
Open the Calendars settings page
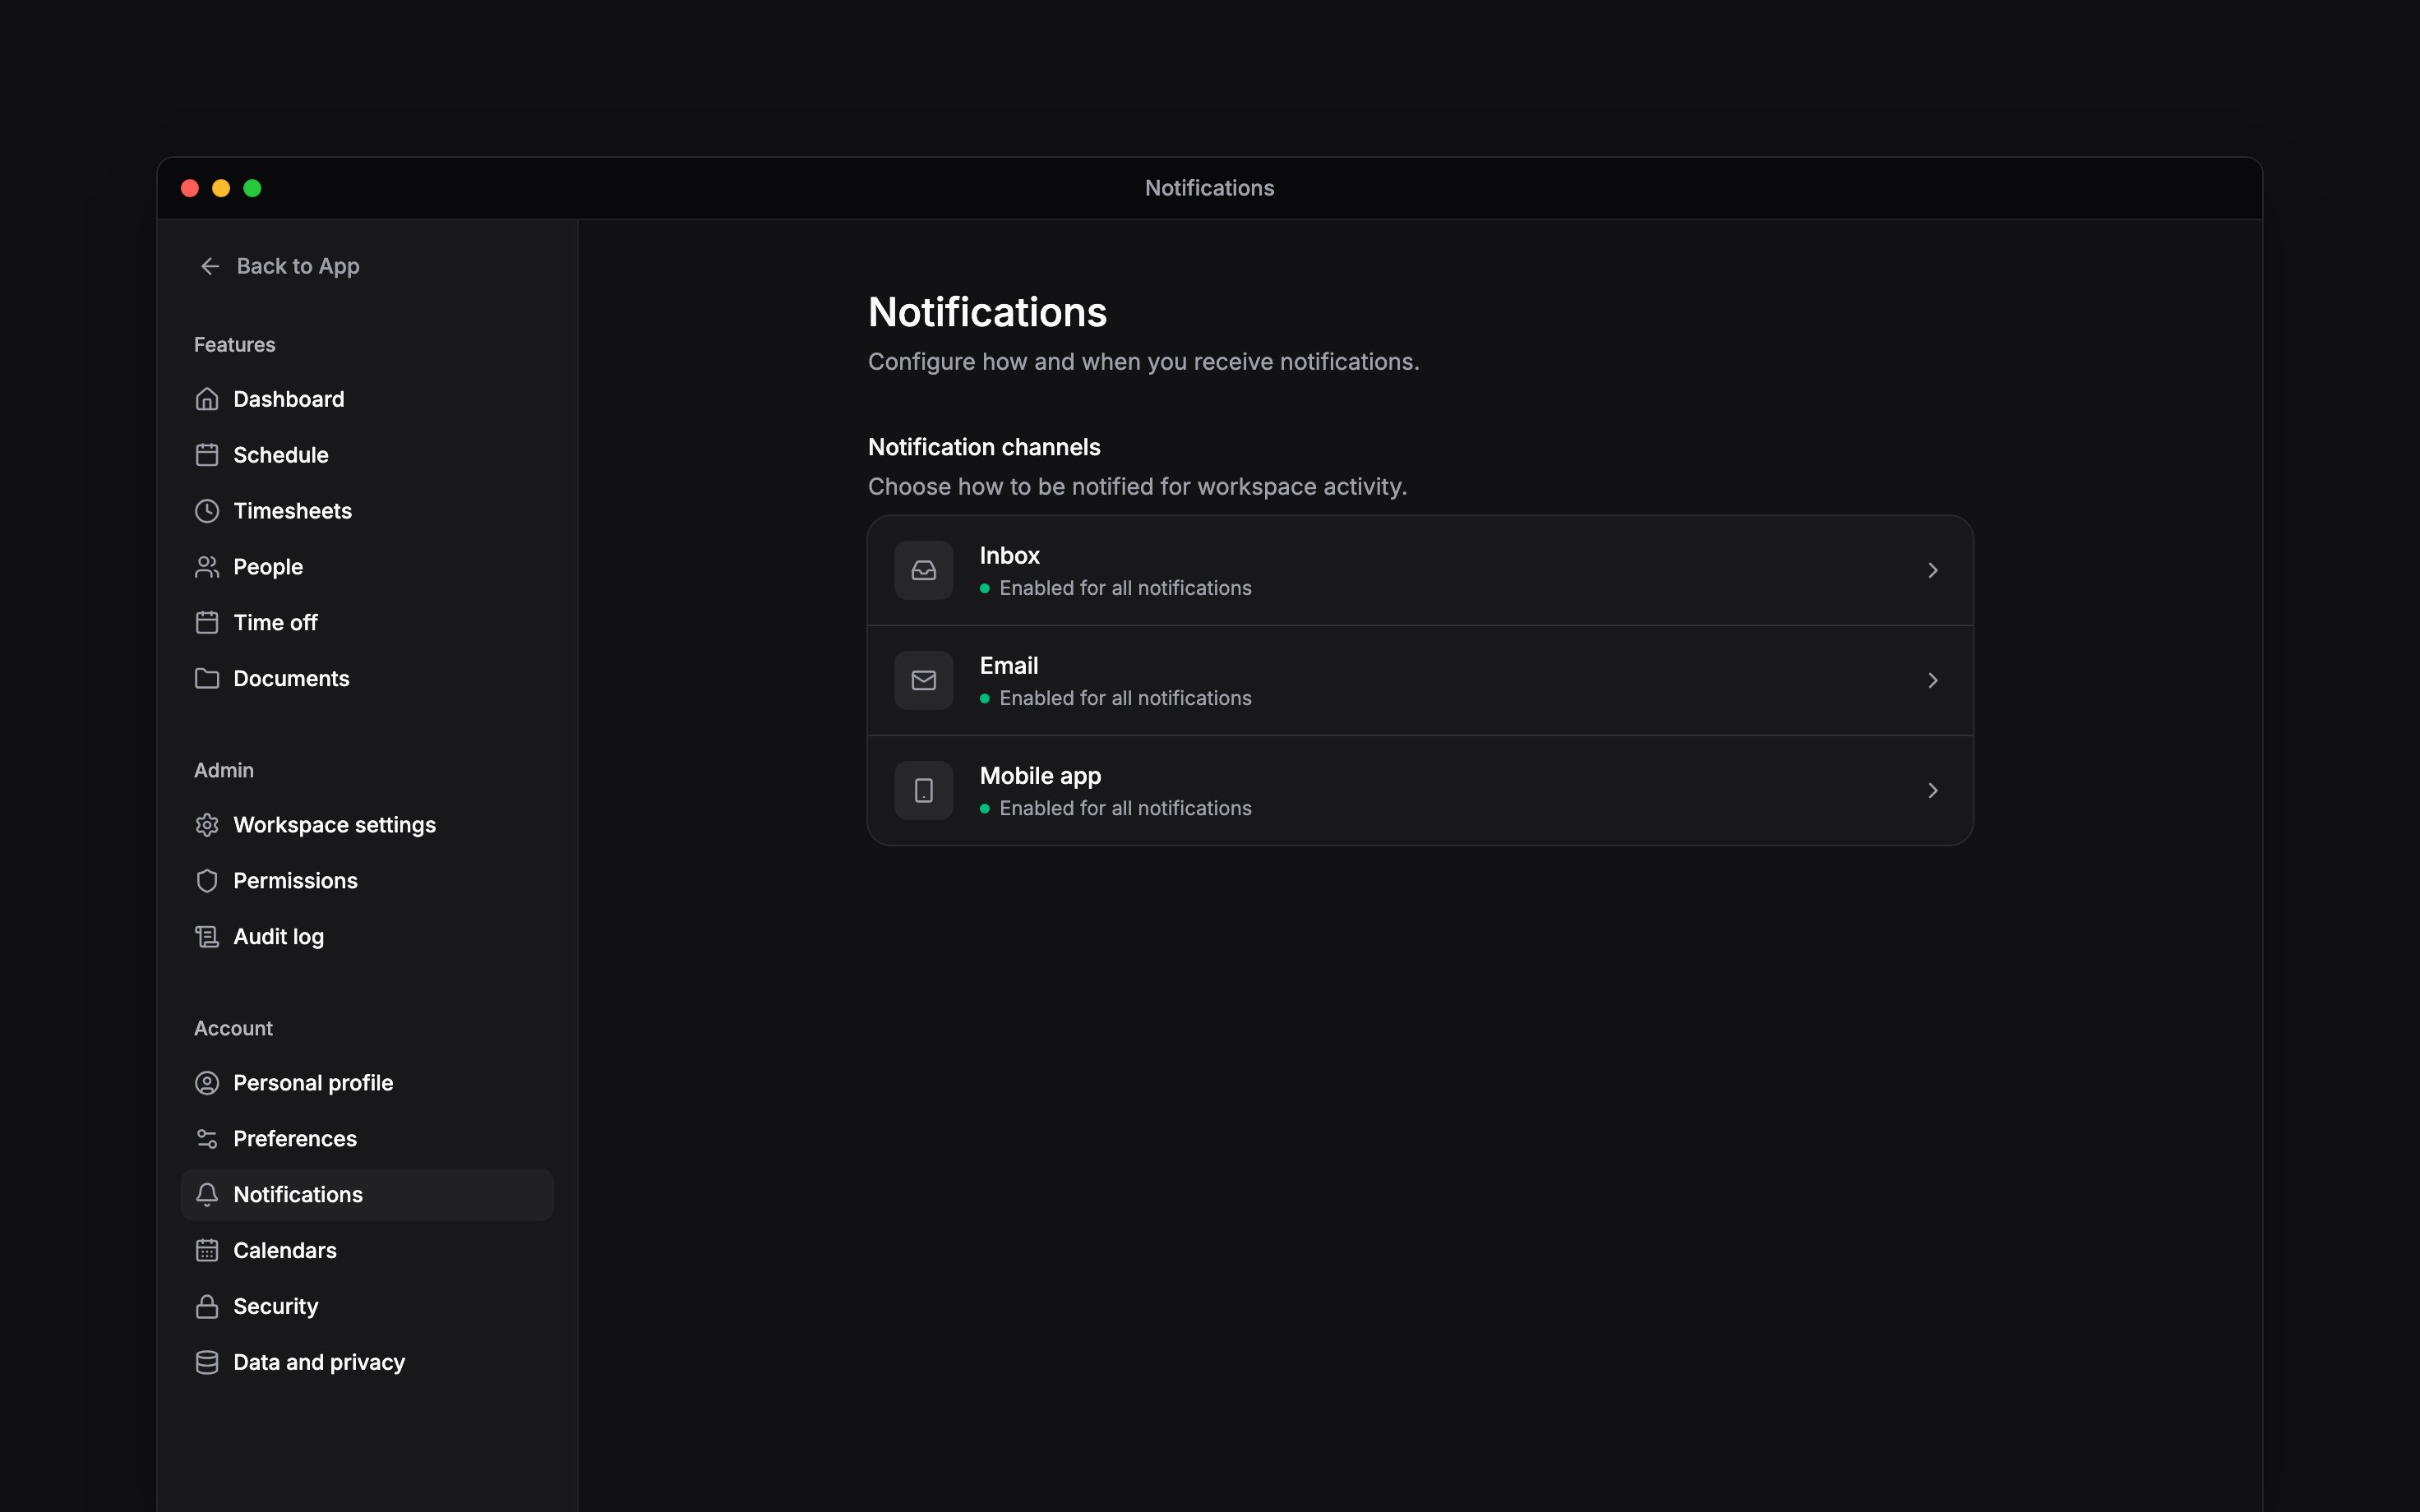(367, 1251)
